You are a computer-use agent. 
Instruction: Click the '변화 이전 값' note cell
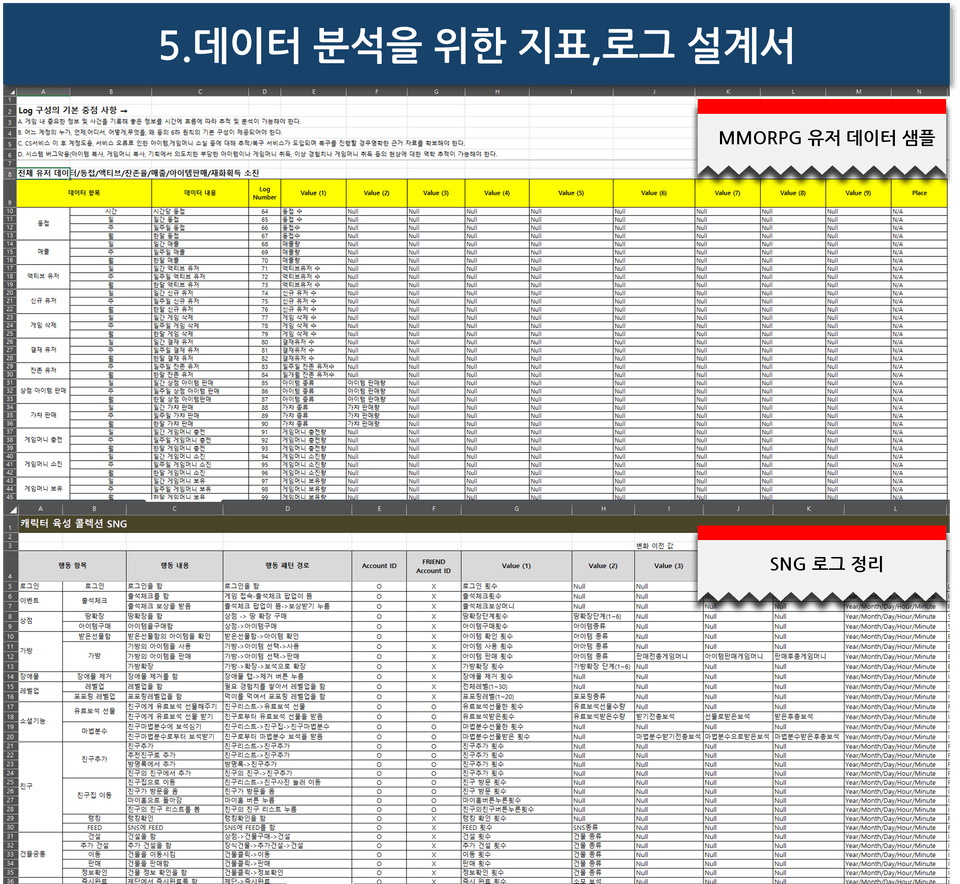pos(654,545)
